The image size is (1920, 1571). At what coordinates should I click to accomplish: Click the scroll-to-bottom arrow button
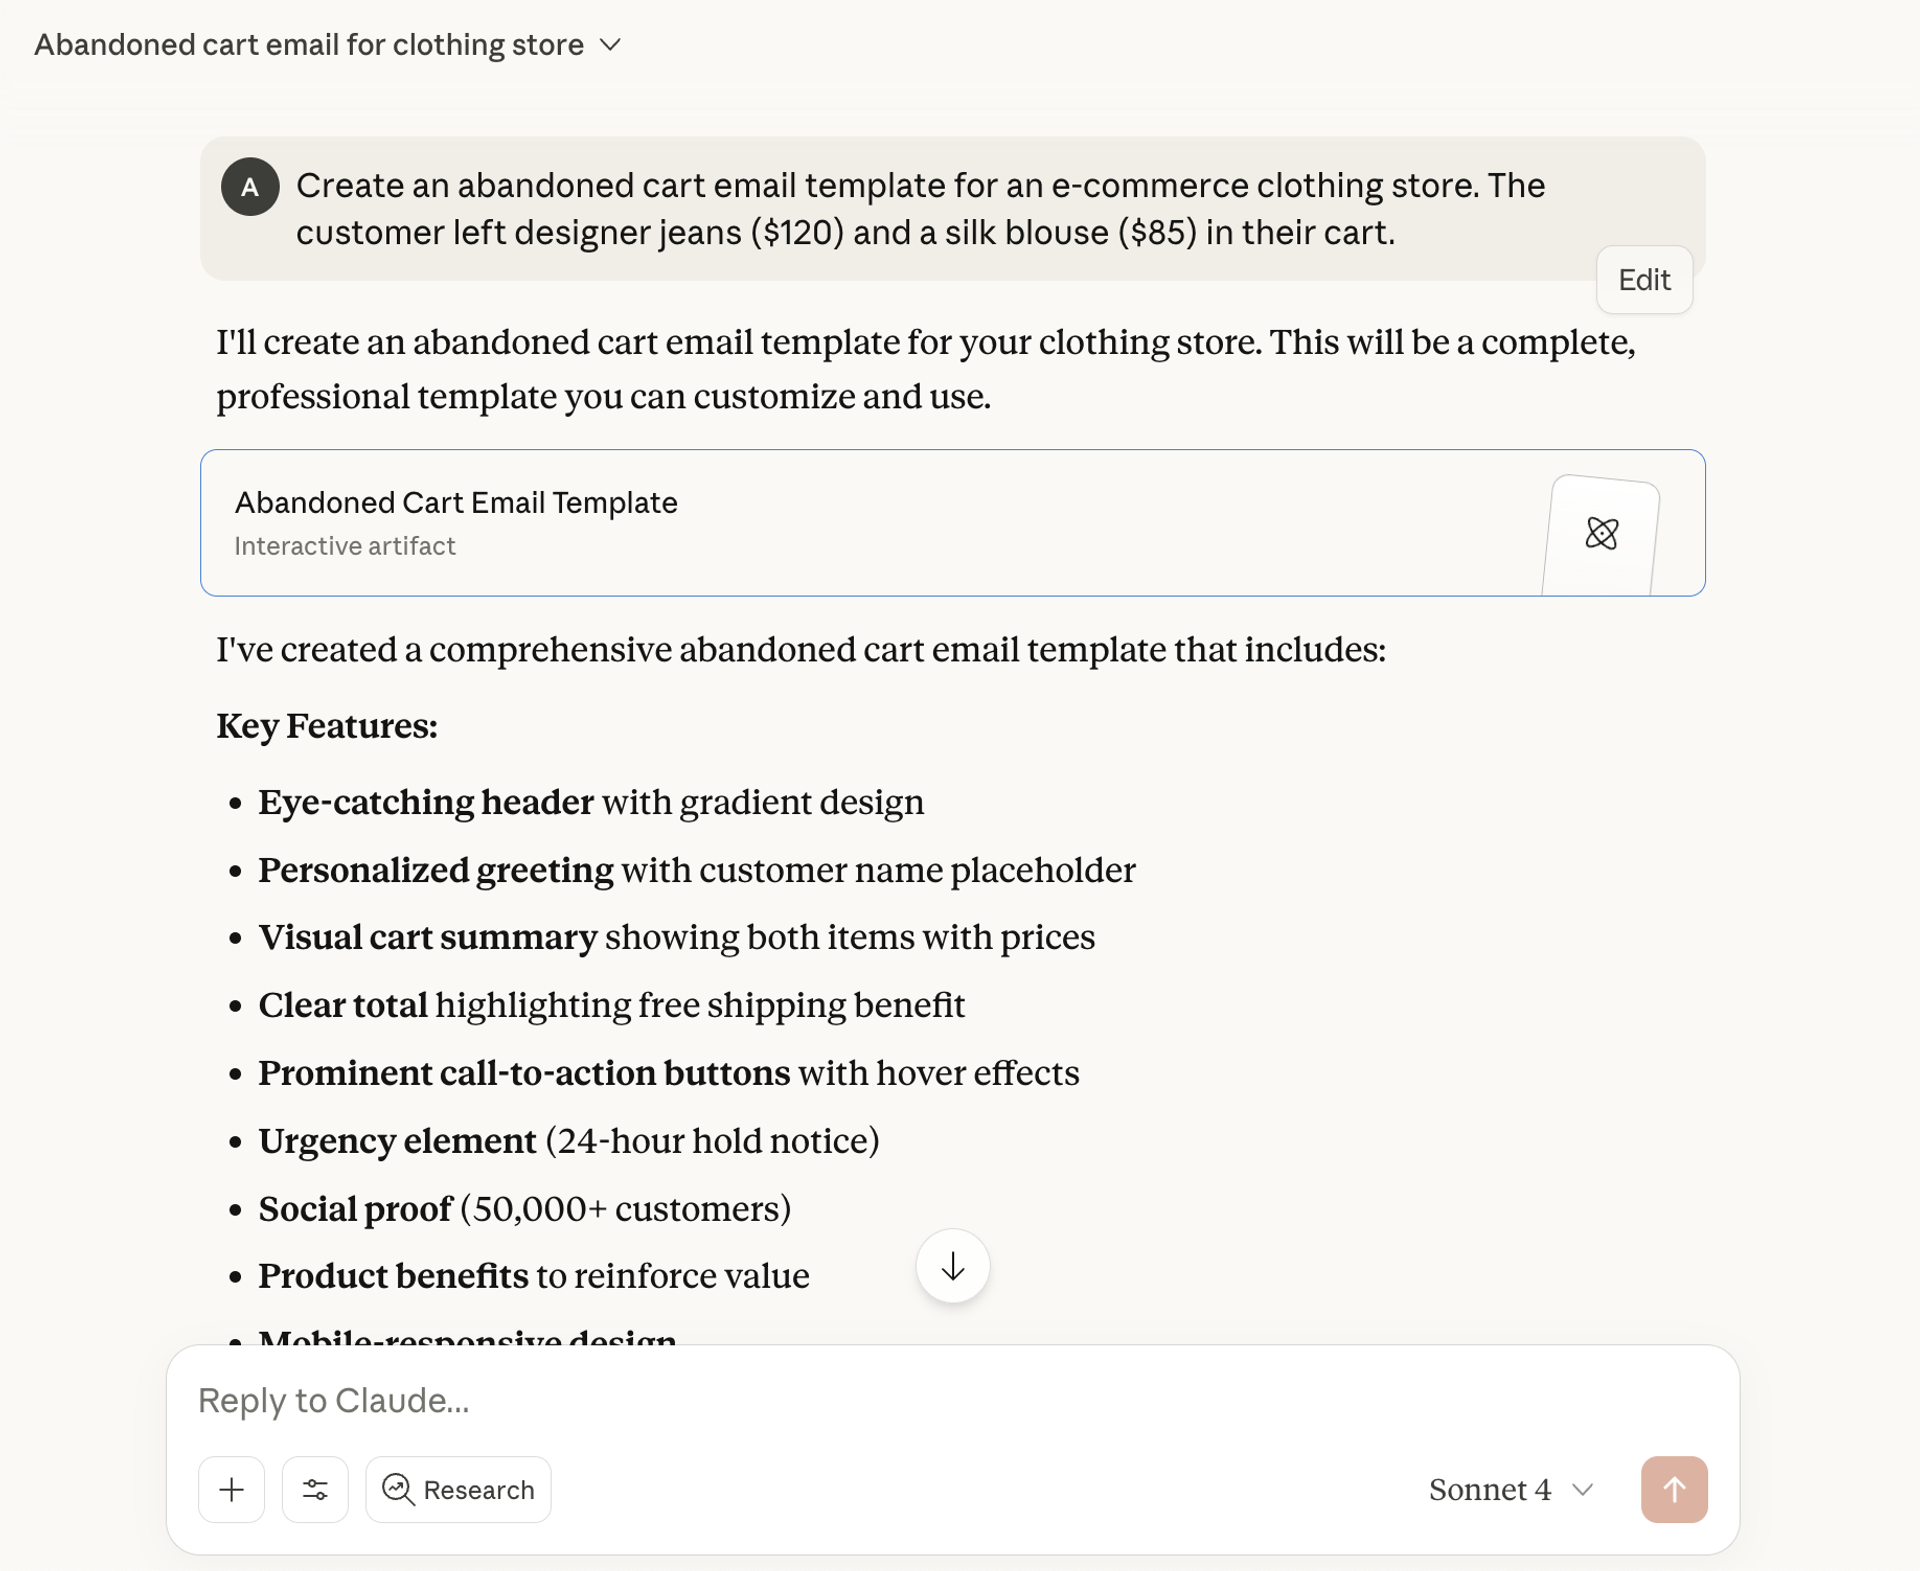(x=952, y=1266)
